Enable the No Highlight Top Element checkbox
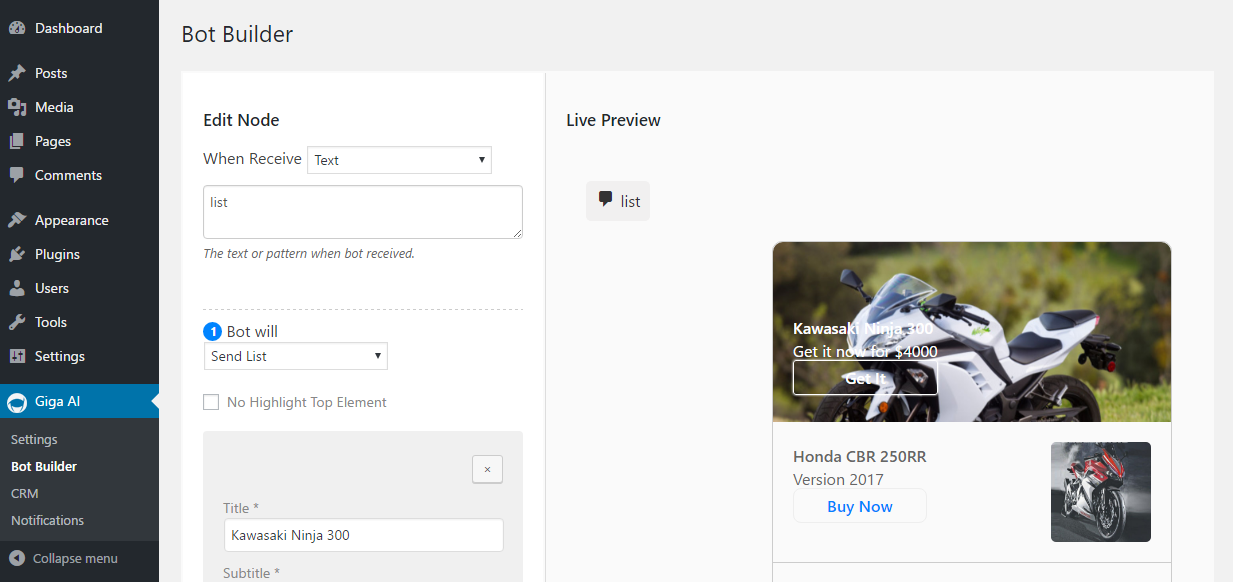 [211, 401]
